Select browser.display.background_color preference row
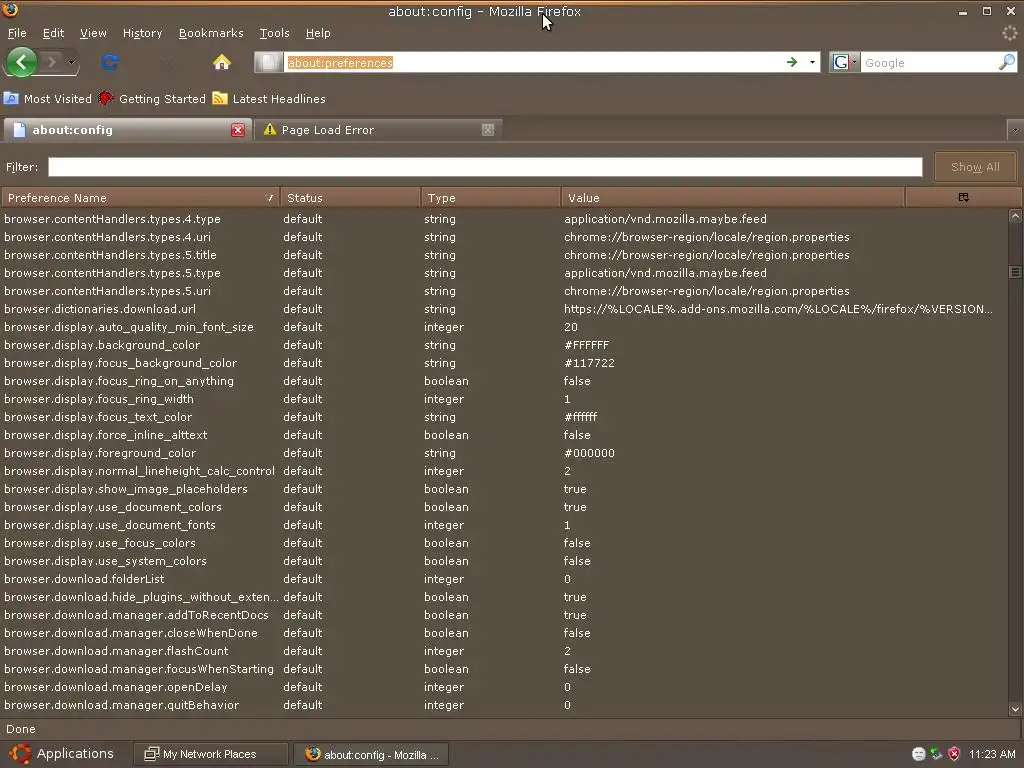Viewport: 1024px width, 768px height. [504, 345]
